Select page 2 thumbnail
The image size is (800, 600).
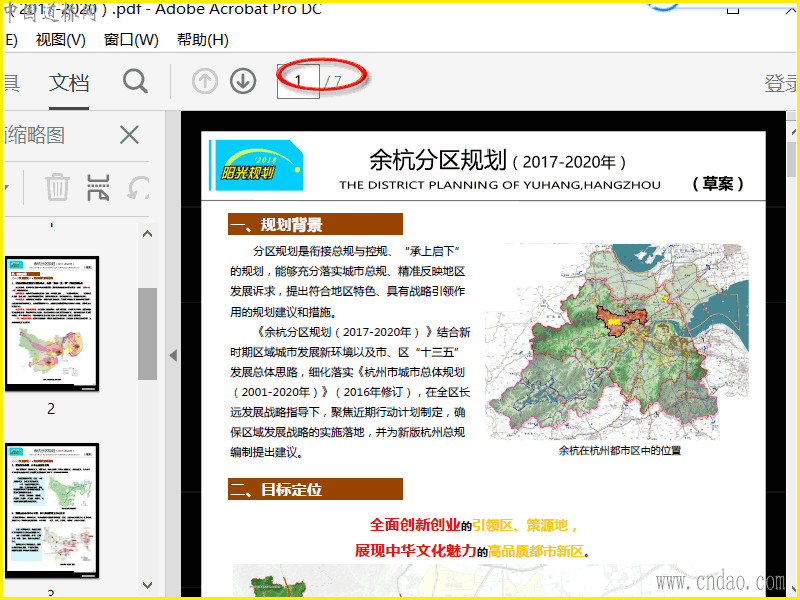click(x=51, y=323)
